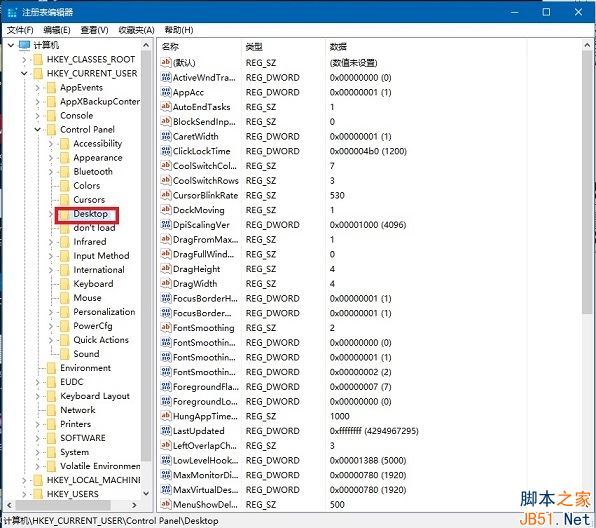The height and width of the screenshot is (528, 596).
Task: Select the CaretWidth DWORD value icon
Action: point(166,136)
